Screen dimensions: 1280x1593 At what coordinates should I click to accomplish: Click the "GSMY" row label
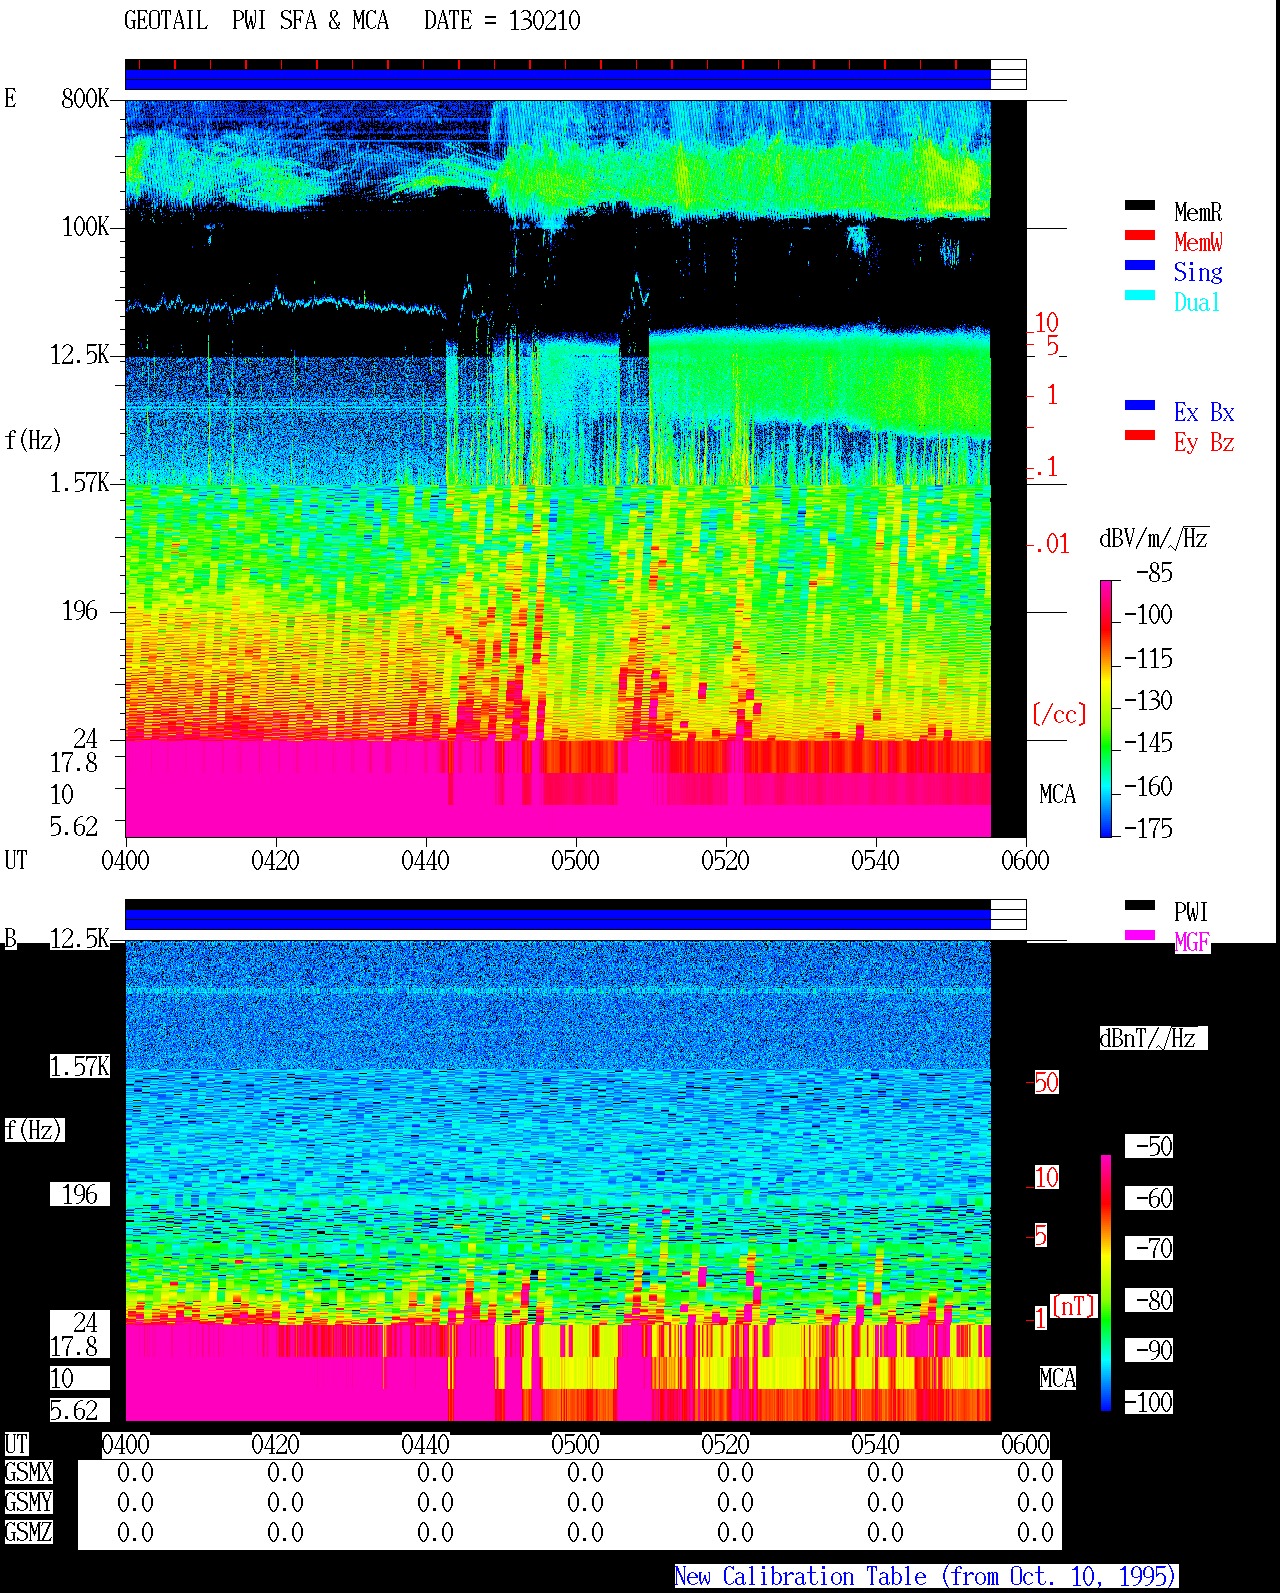(28, 1503)
